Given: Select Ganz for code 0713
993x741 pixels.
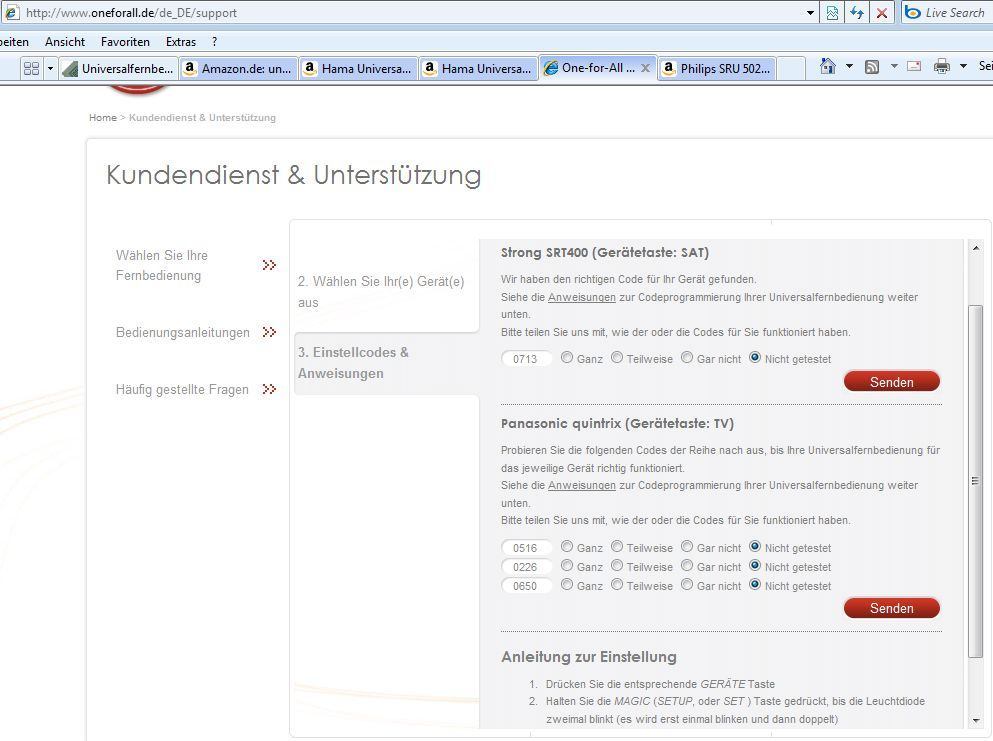Looking at the screenshot, I should tap(567, 357).
